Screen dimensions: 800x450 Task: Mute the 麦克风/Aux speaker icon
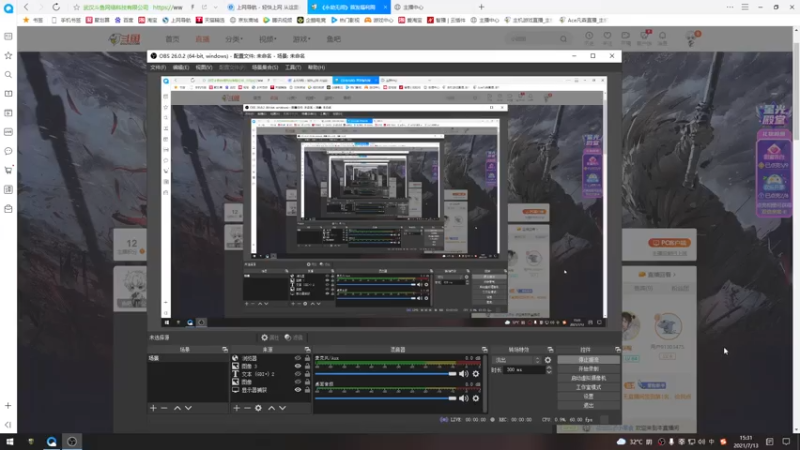pos(463,374)
